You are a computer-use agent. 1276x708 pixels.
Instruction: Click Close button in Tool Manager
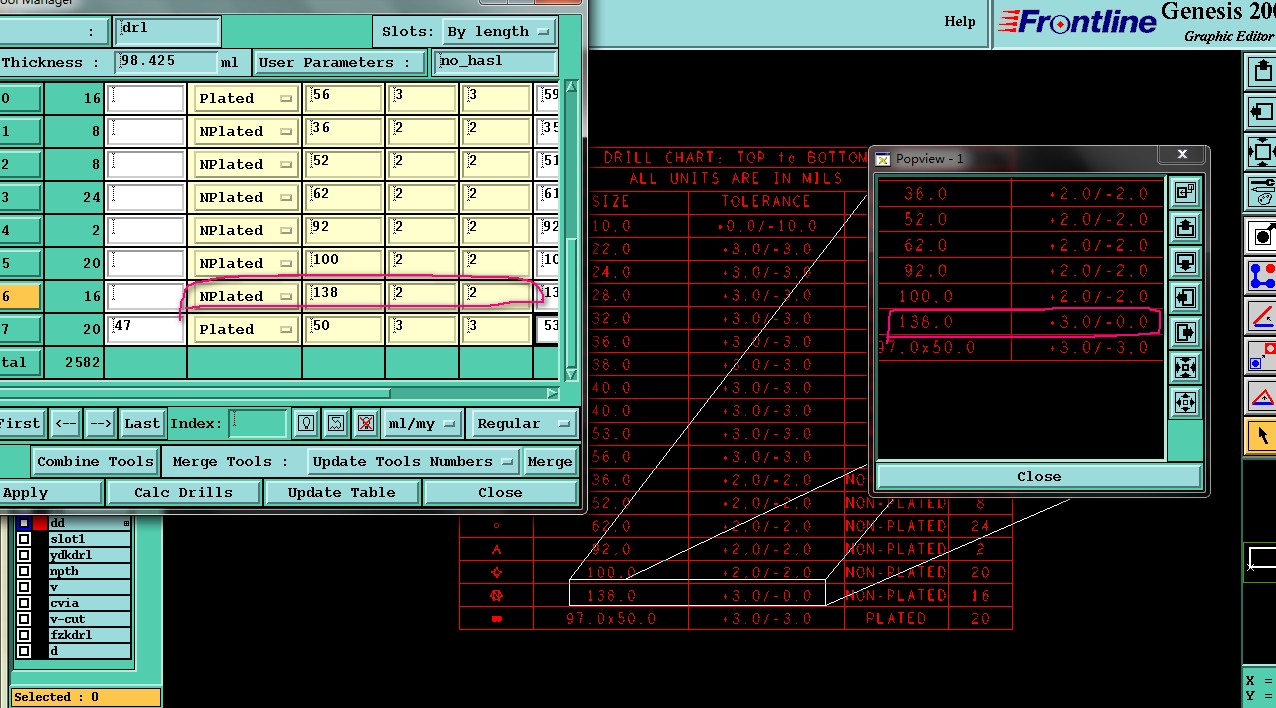click(500, 492)
